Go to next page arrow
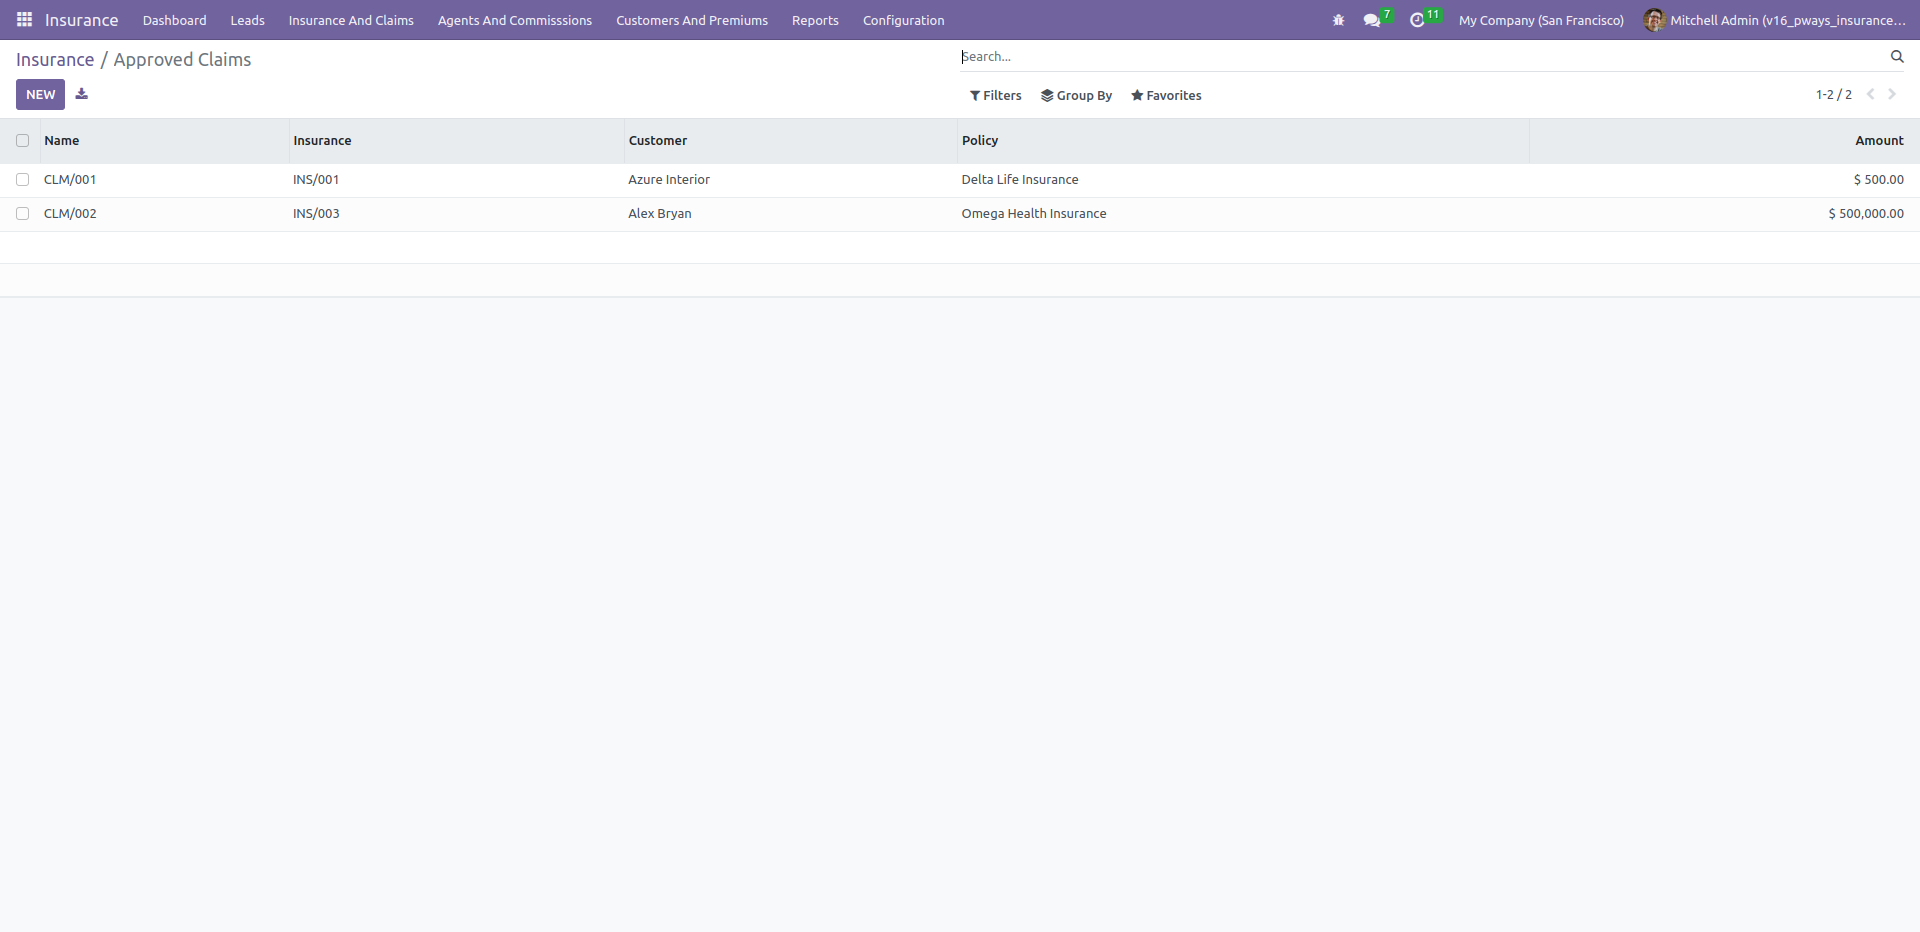Viewport: 1920px width, 932px height. (1892, 94)
